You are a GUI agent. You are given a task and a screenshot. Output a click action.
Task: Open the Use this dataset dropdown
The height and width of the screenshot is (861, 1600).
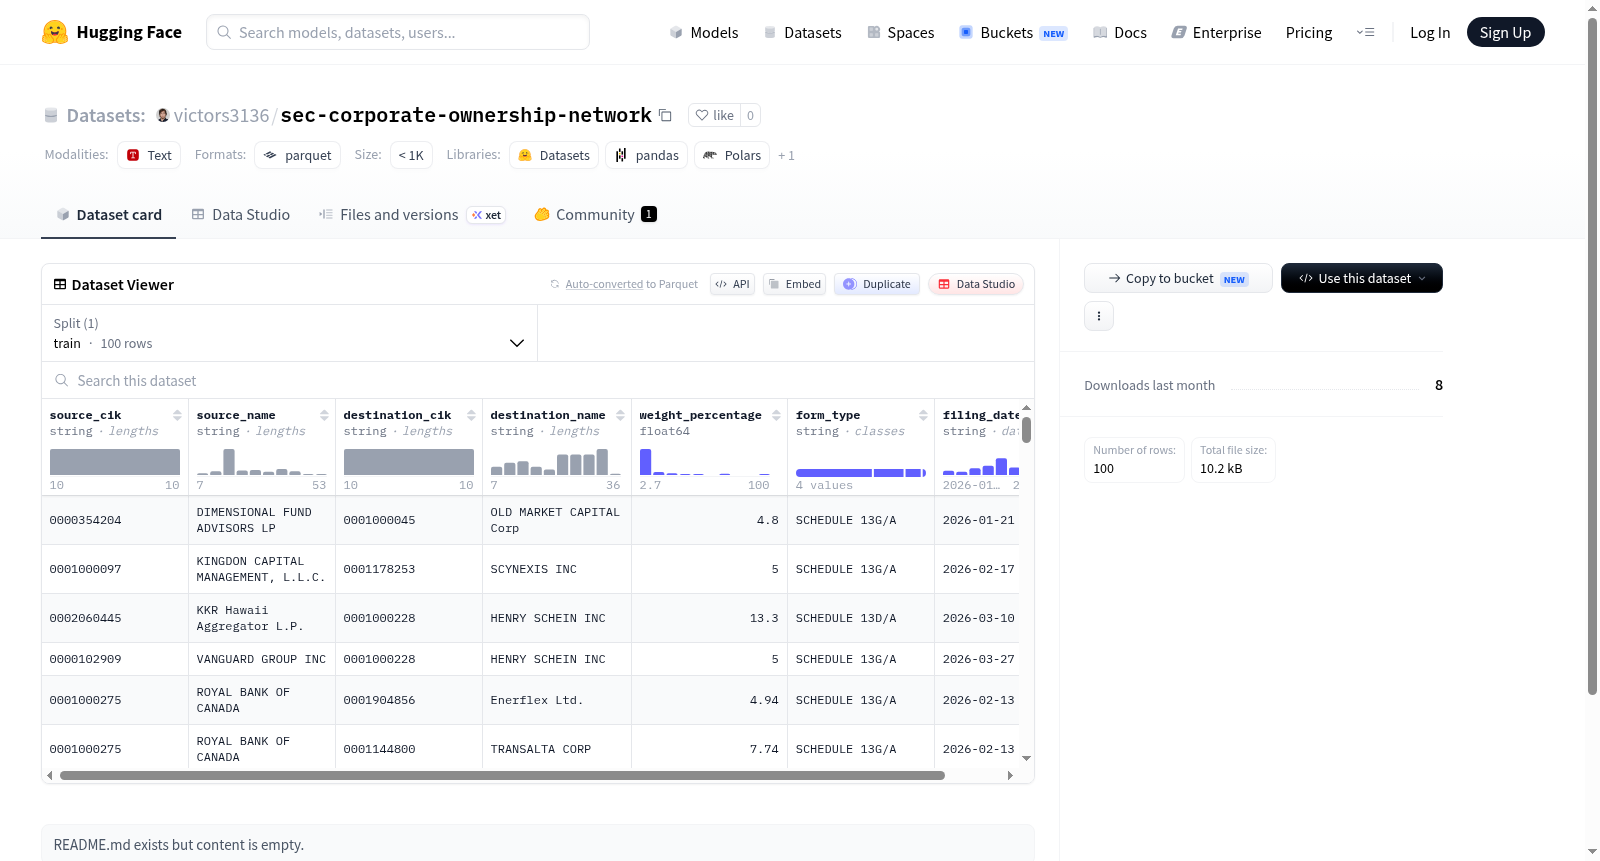click(x=1362, y=278)
